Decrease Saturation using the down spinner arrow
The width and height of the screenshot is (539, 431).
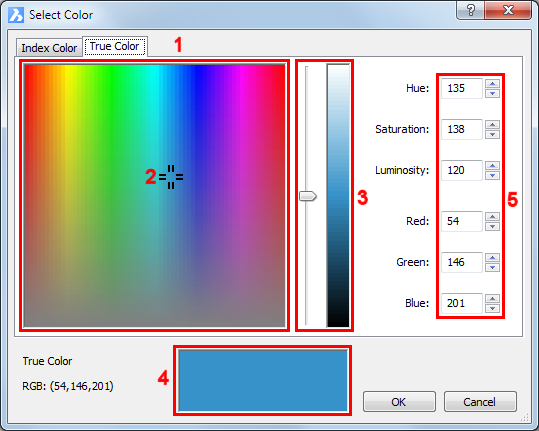click(492, 134)
